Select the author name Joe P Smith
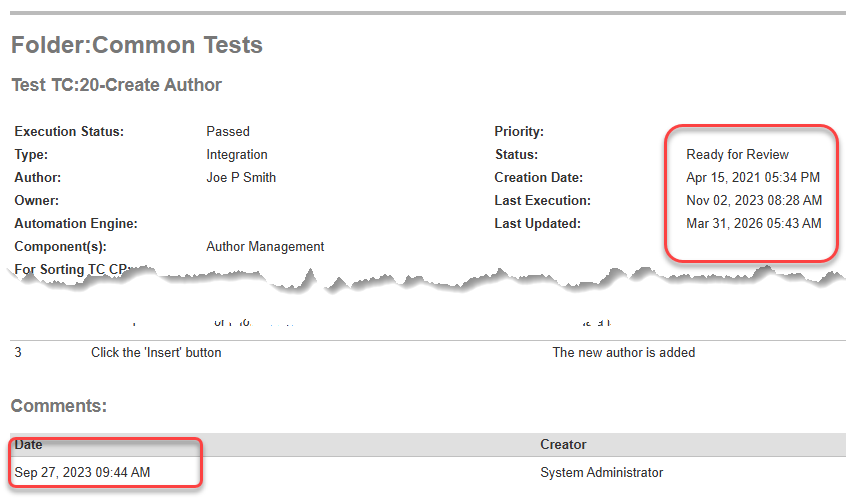Image resolution: width=846 pixels, height=502 pixels. point(241,178)
